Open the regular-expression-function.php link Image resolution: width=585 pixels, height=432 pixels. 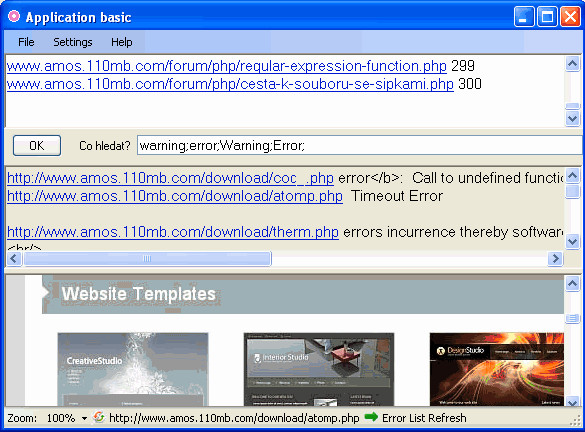[227, 66]
